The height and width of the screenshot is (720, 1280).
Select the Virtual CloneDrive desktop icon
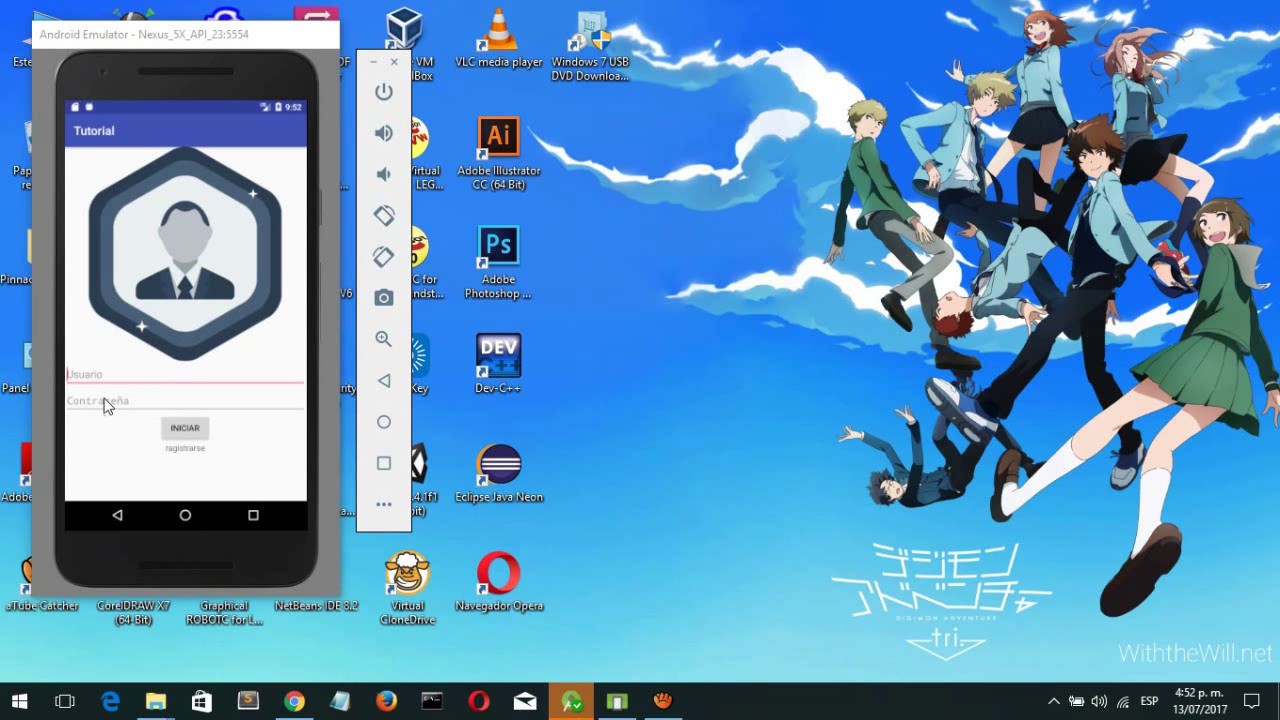[407, 589]
